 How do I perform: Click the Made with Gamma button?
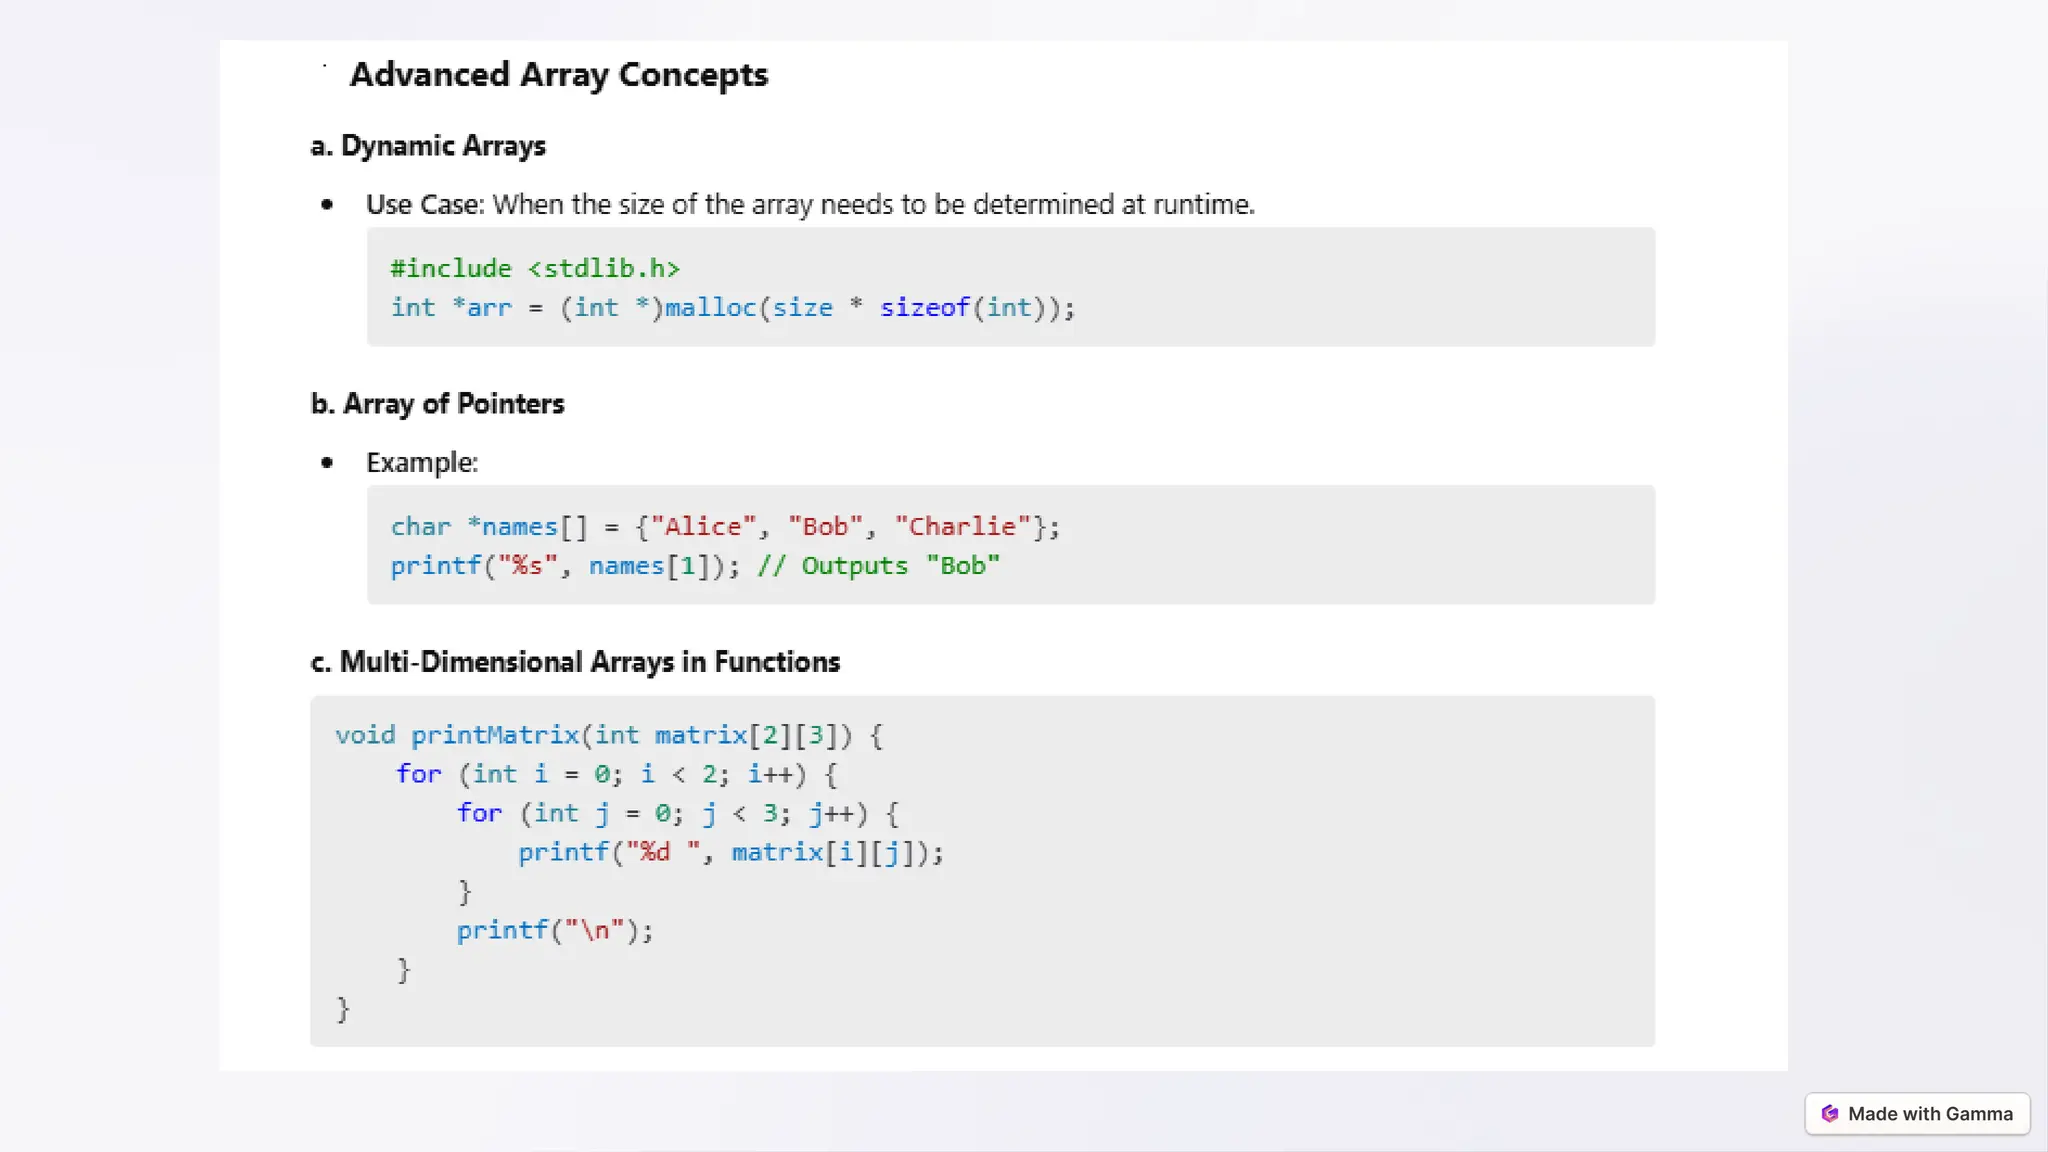(x=1917, y=1114)
